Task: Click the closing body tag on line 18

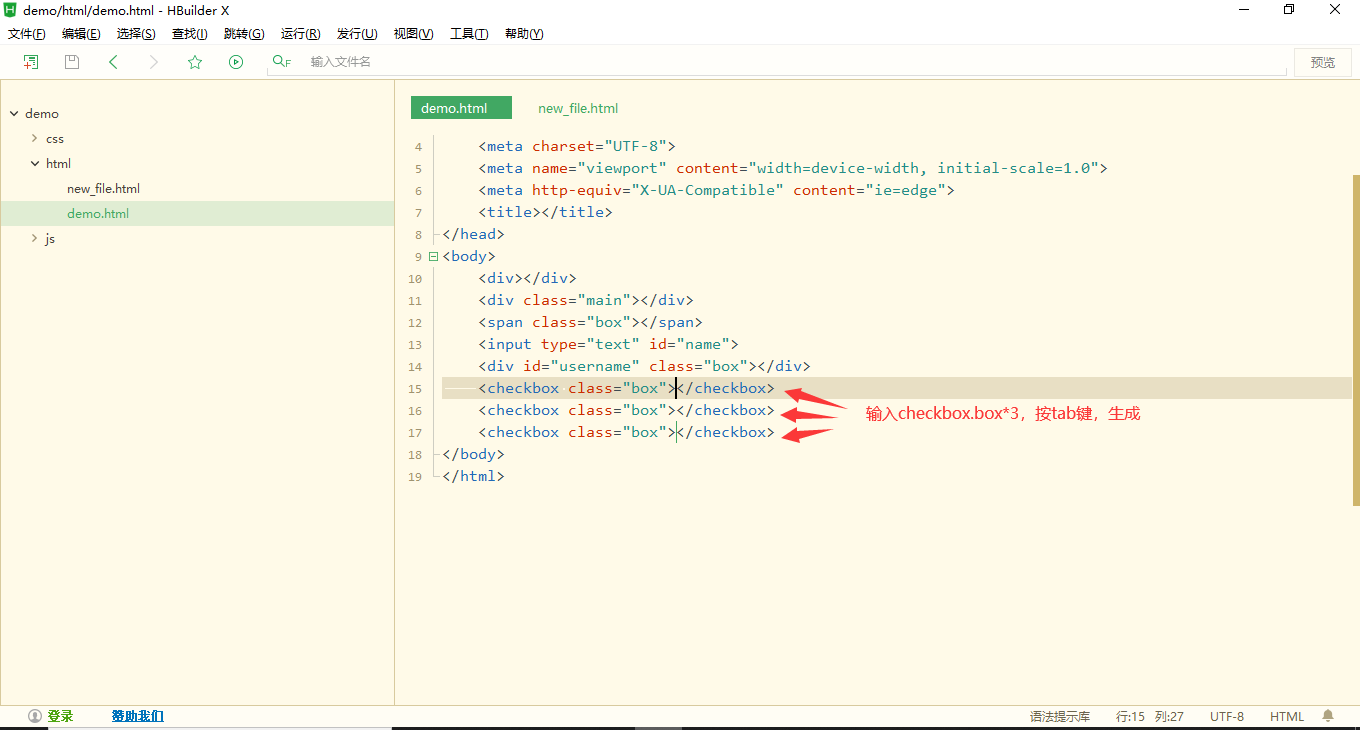Action: tap(473, 454)
